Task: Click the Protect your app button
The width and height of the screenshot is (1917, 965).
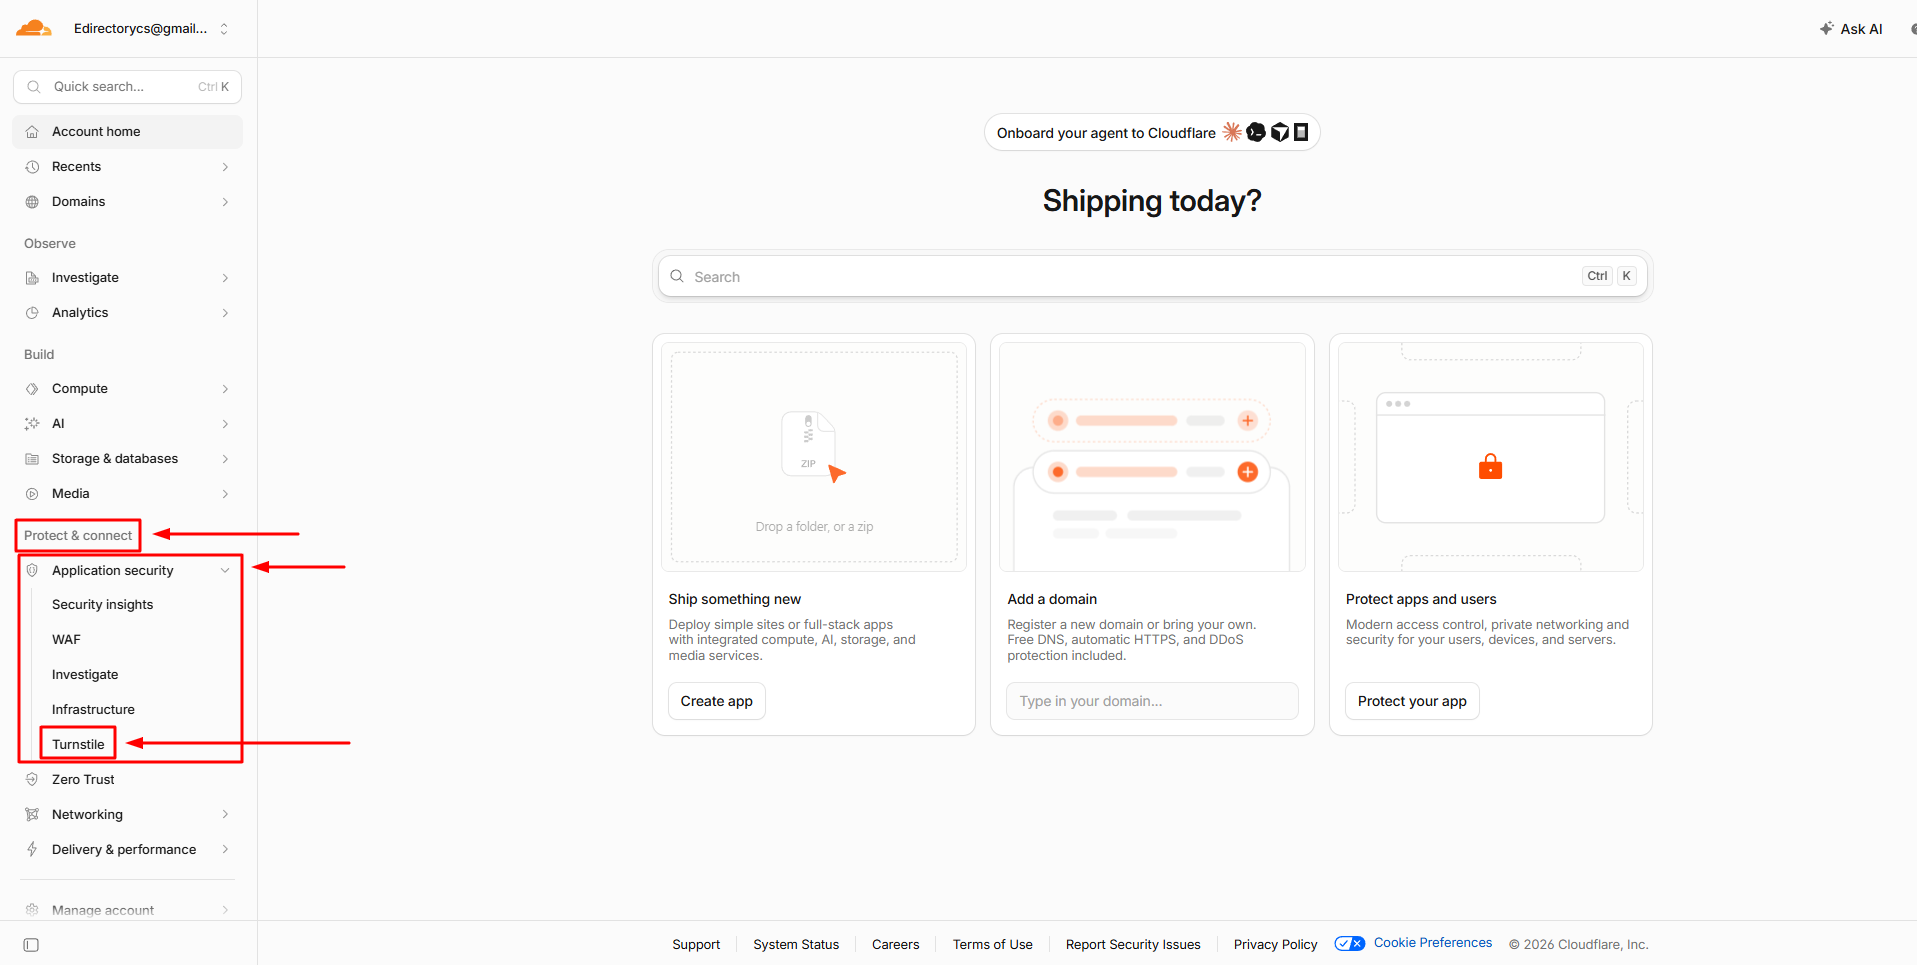Action: click(x=1412, y=701)
